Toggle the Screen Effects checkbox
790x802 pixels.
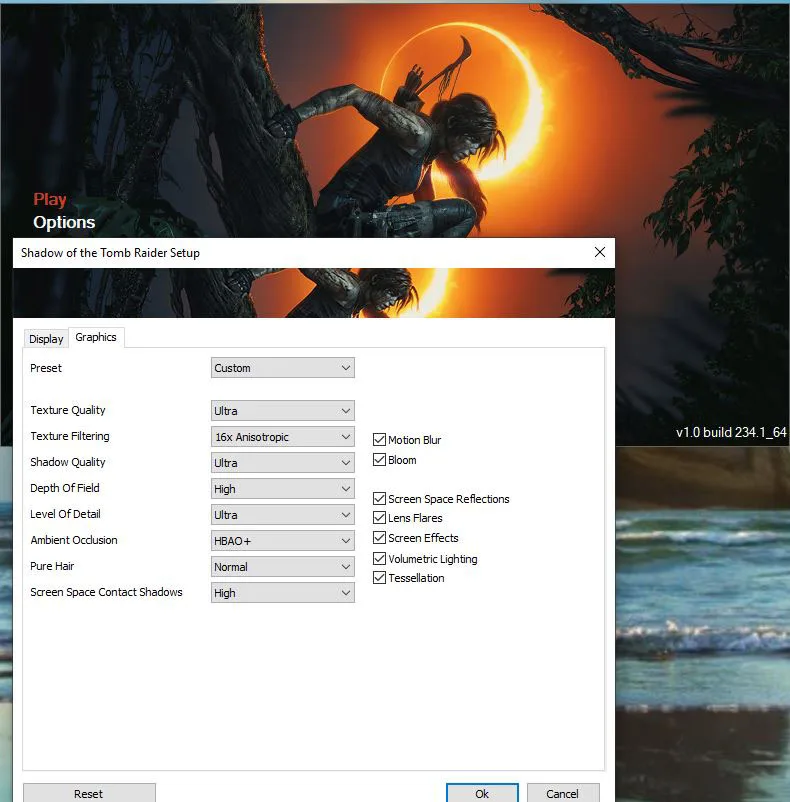[379, 538]
